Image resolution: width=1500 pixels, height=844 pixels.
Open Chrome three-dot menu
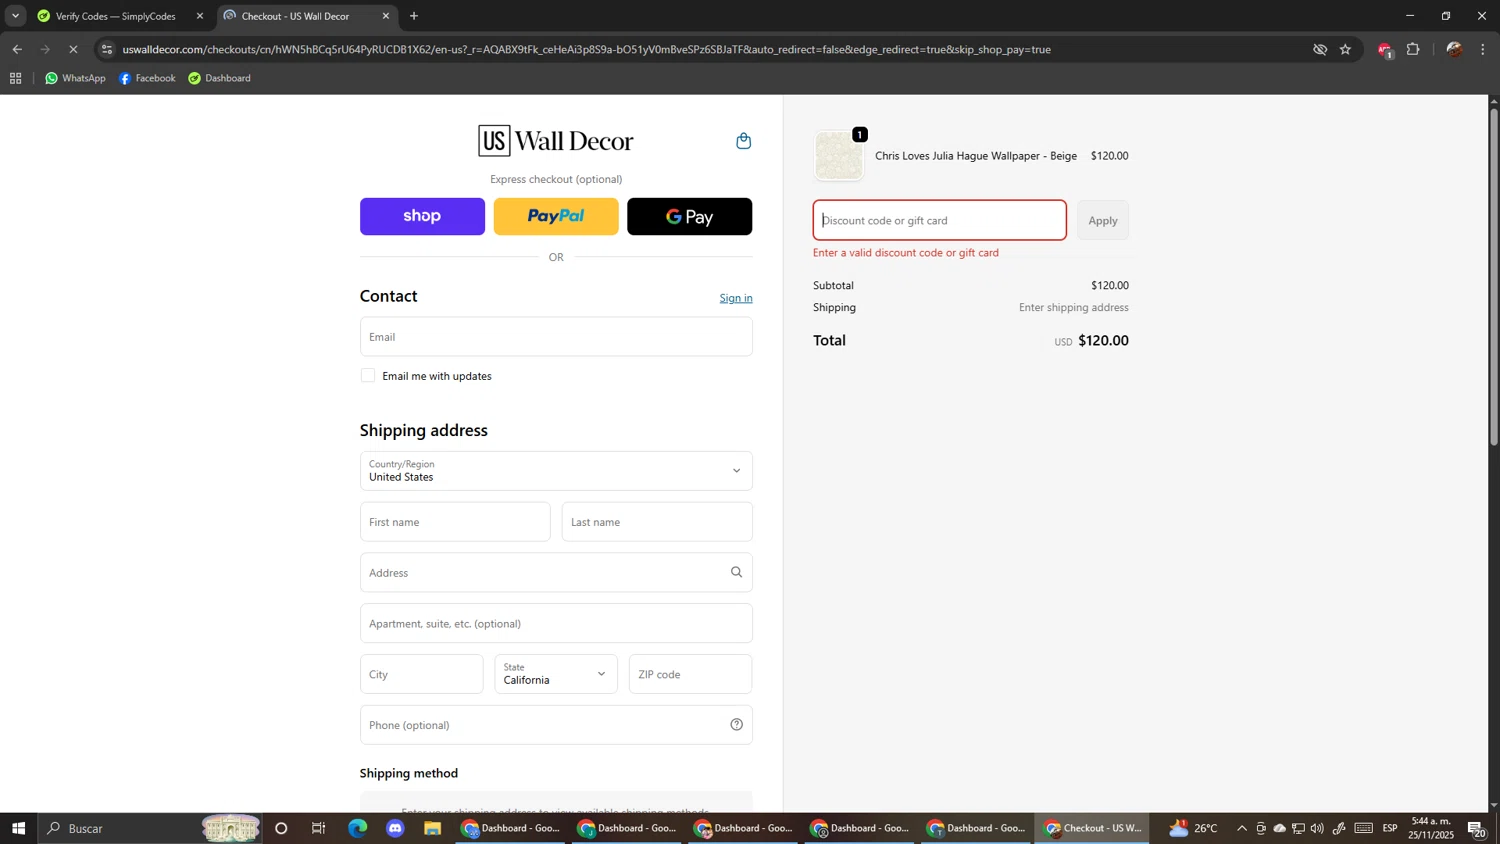1483,49
